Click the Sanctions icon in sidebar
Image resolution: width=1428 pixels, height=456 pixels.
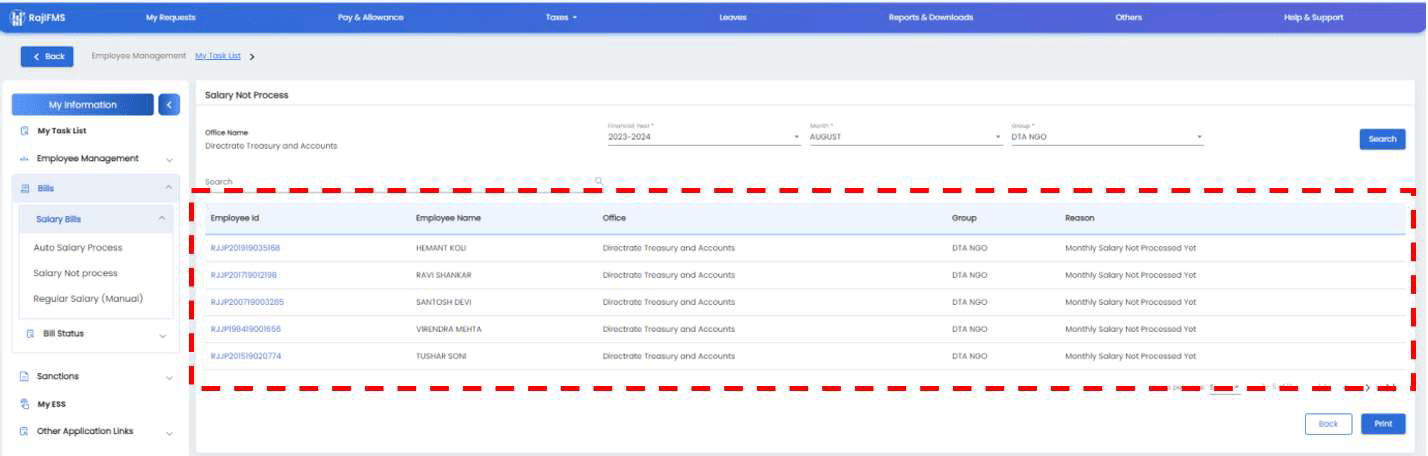tap(25, 377)
